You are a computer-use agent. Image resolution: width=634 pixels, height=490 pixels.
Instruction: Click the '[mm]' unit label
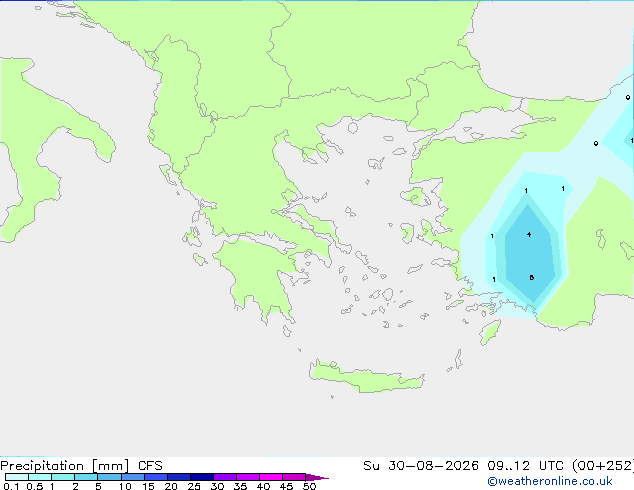coord(110,466)
